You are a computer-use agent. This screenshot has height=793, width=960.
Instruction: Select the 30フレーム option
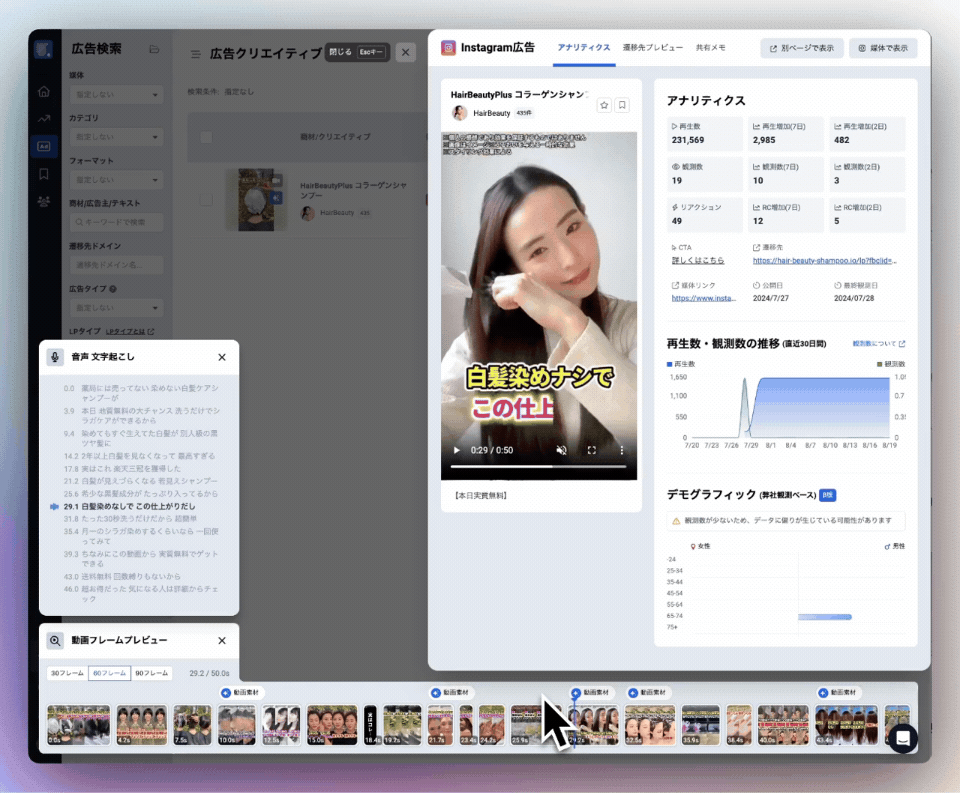pyautogui.click(x=67, y=673)
